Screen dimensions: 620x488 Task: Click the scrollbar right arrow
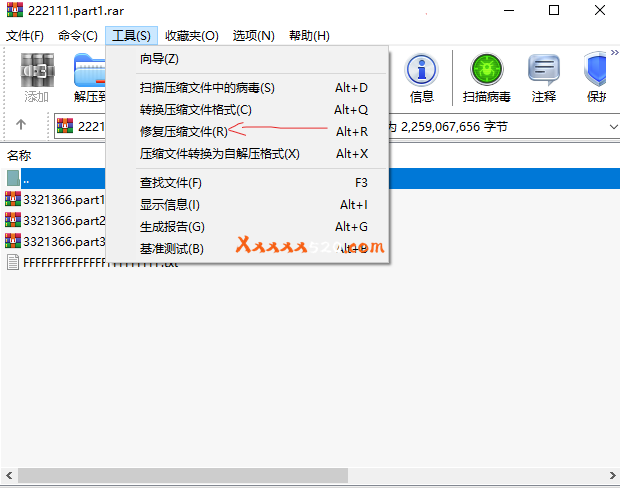(612, 475)
